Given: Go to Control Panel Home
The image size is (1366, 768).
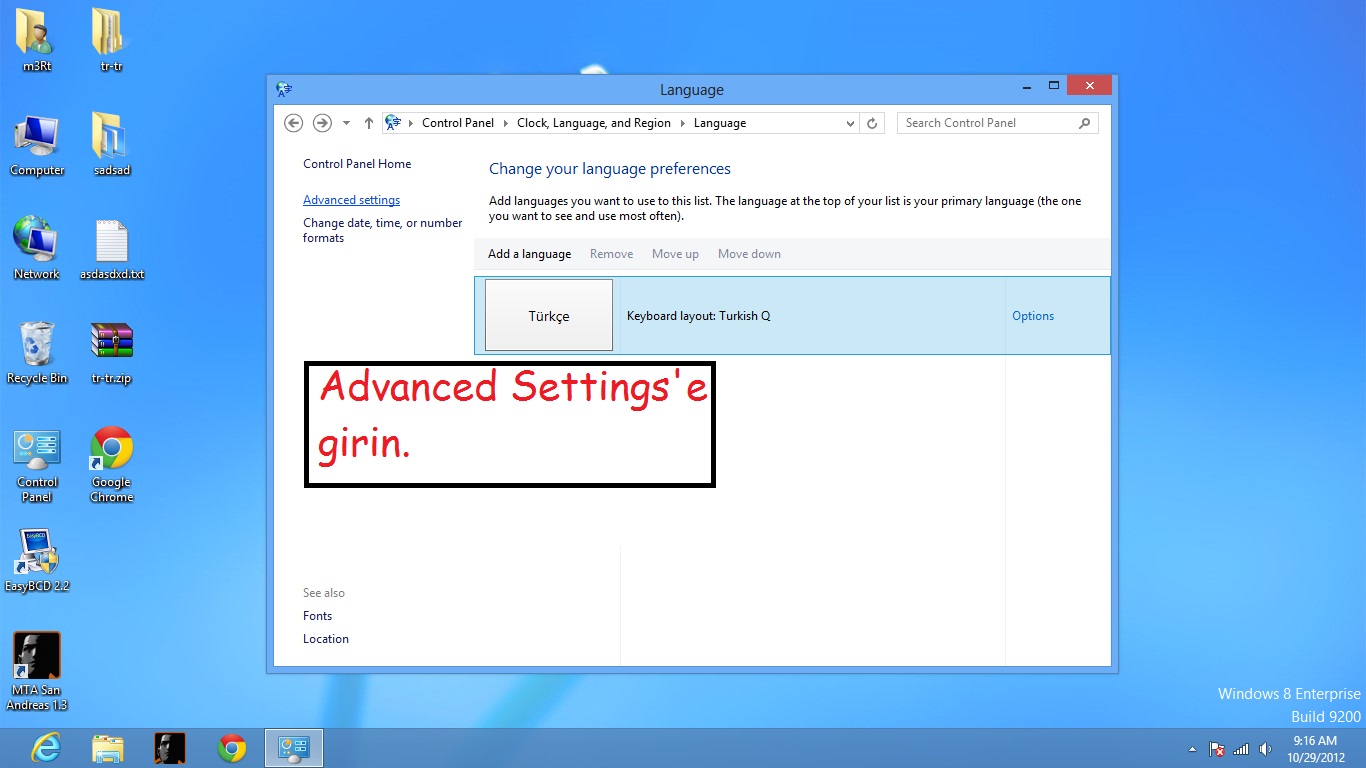Looking at the screenshot, I should (357, 164).
